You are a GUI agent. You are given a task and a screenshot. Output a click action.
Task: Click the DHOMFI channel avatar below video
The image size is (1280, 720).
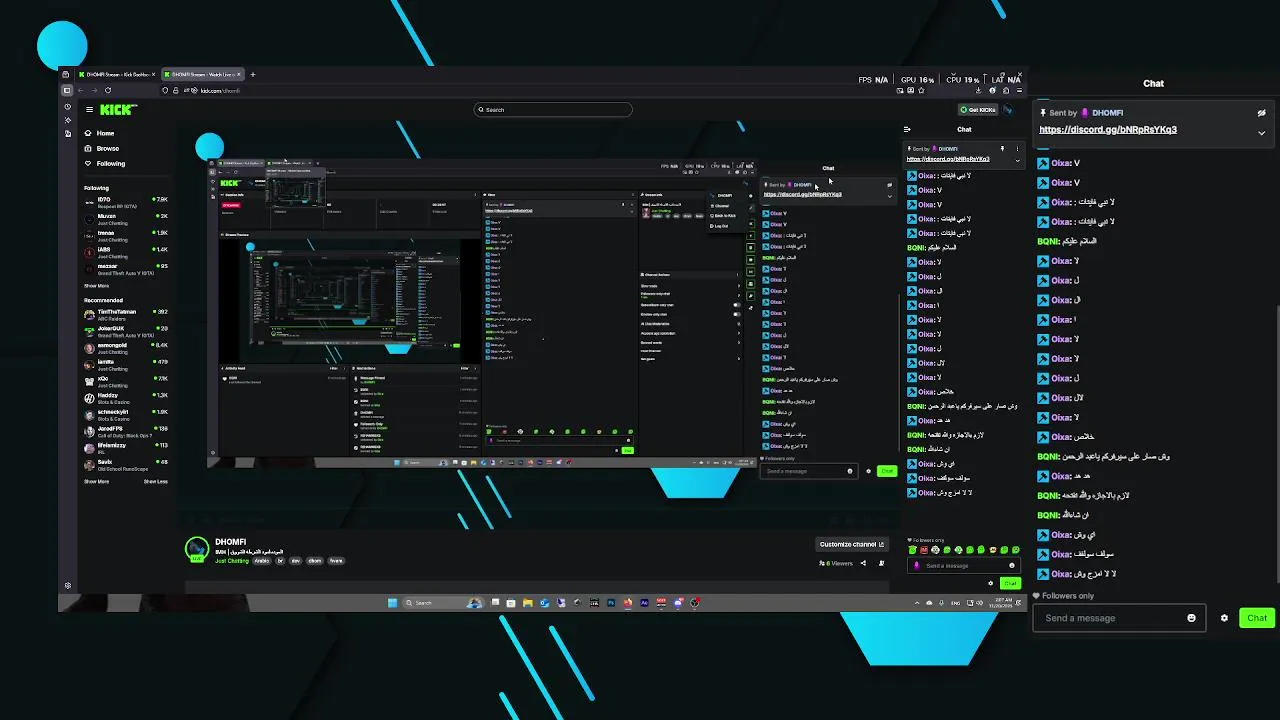(x=197, y=550)
